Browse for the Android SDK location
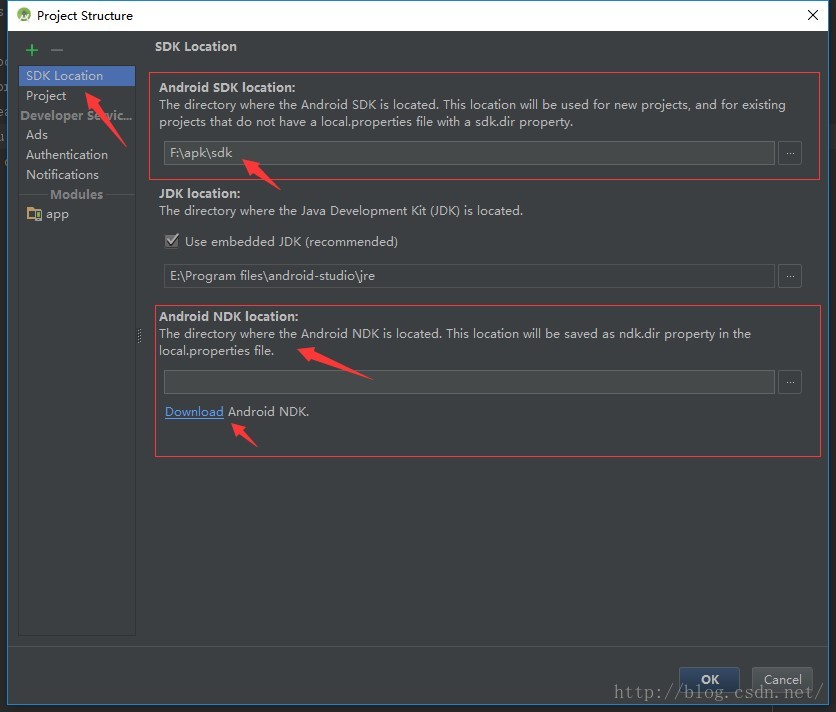The width and height of the screenshot is (836, 712). (790, 153)
